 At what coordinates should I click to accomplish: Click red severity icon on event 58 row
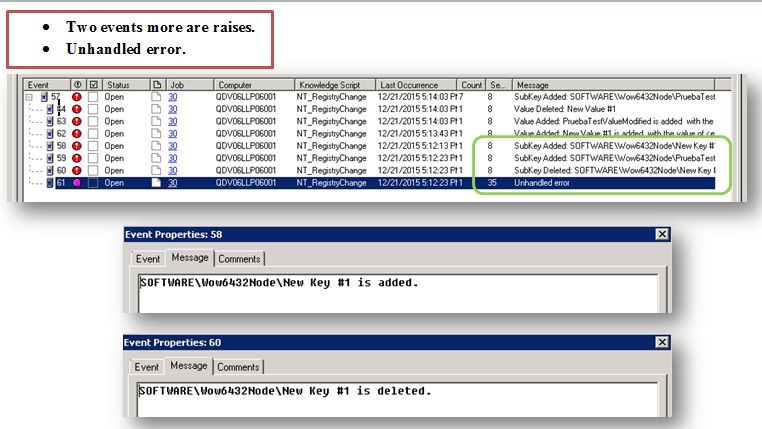77,146
